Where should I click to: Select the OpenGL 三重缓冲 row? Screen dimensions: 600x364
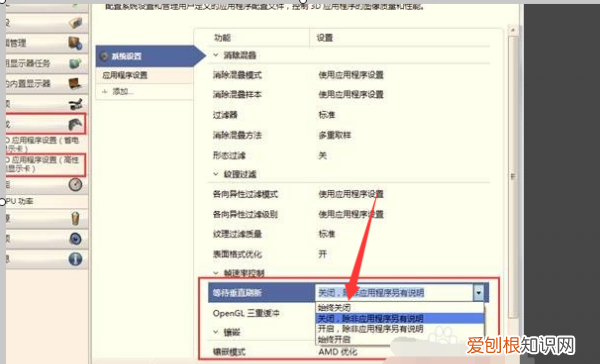[246, 313]
